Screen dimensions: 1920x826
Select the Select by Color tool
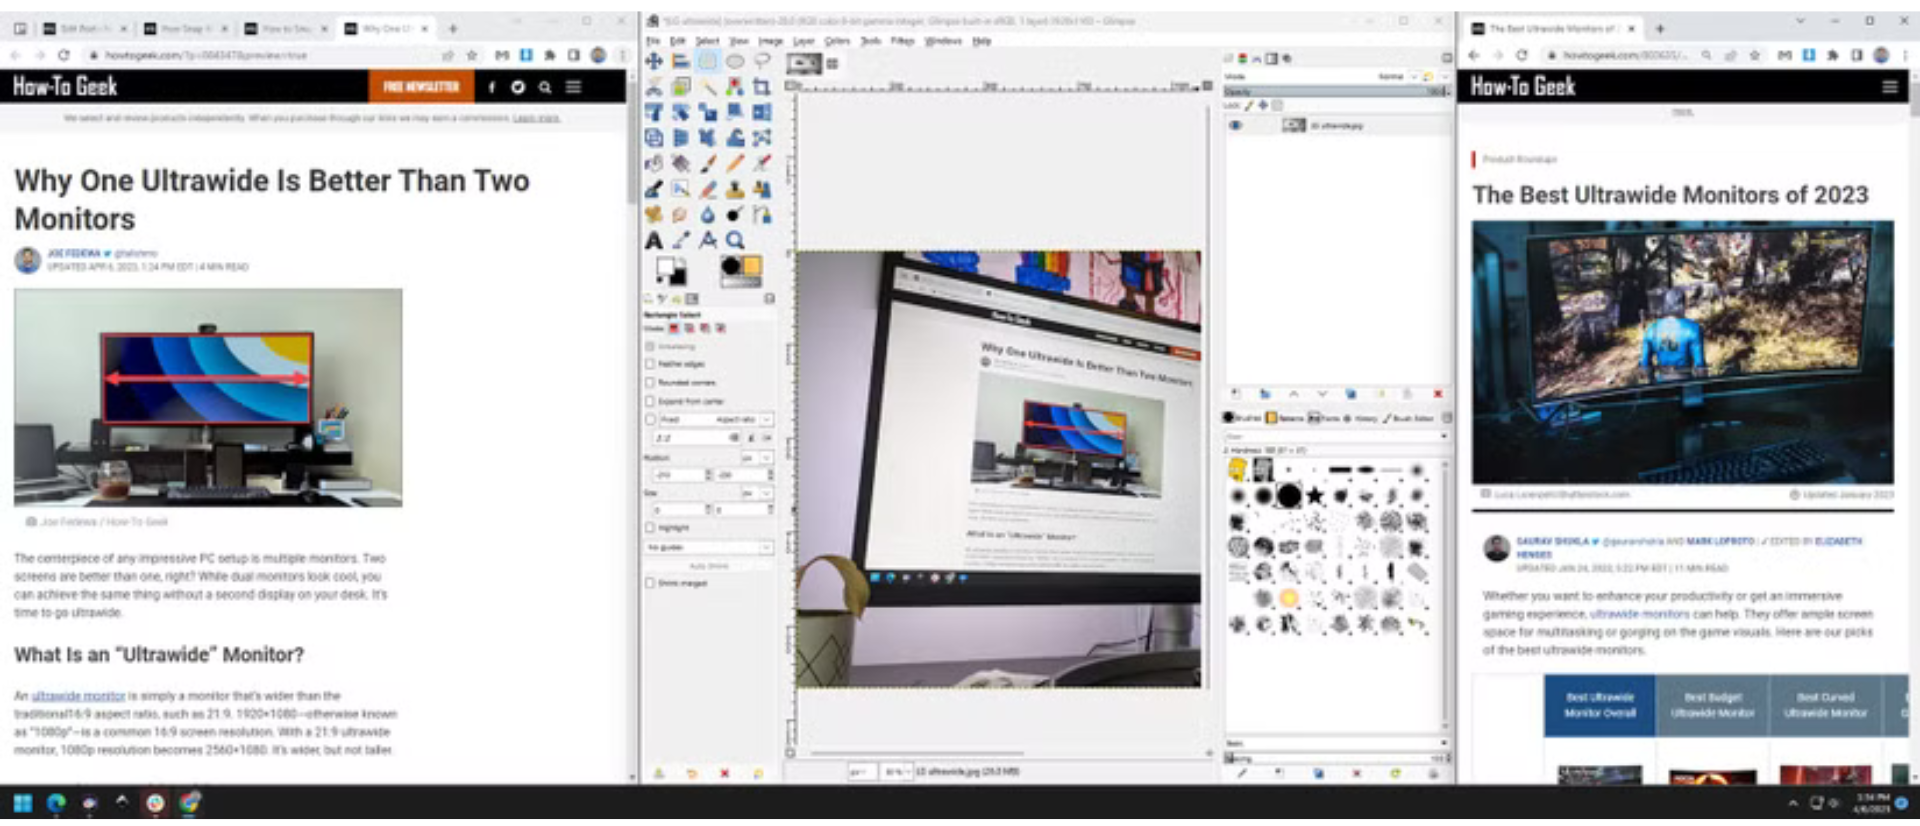734,87
